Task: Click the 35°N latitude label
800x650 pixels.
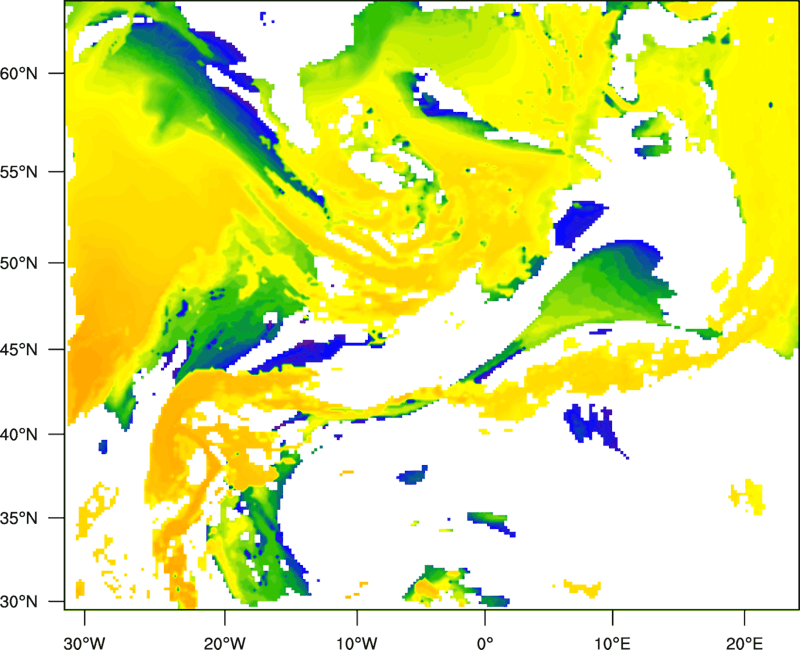Action: pyautogui.click(x=19, y=518)
